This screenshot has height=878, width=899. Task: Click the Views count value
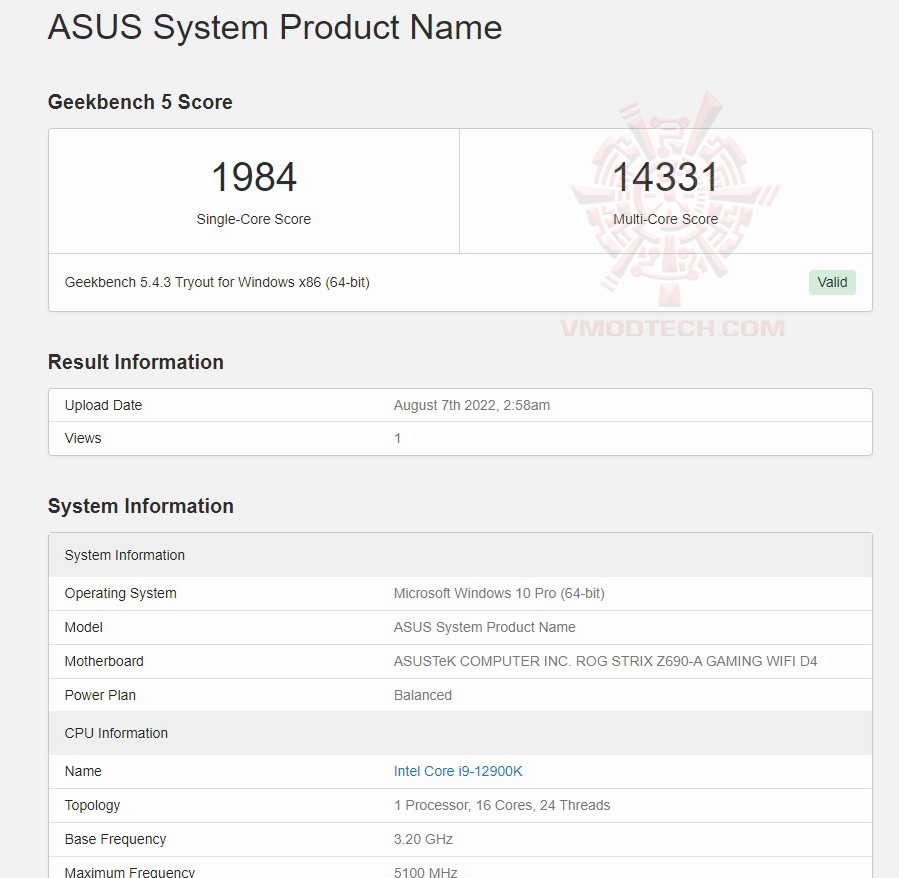pos(397,438)
